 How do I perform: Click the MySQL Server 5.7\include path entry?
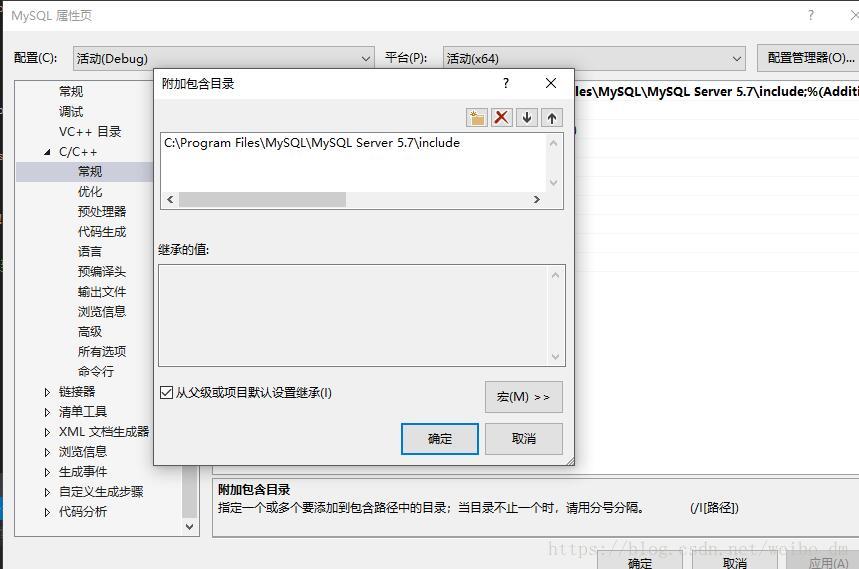pos(312,143)
